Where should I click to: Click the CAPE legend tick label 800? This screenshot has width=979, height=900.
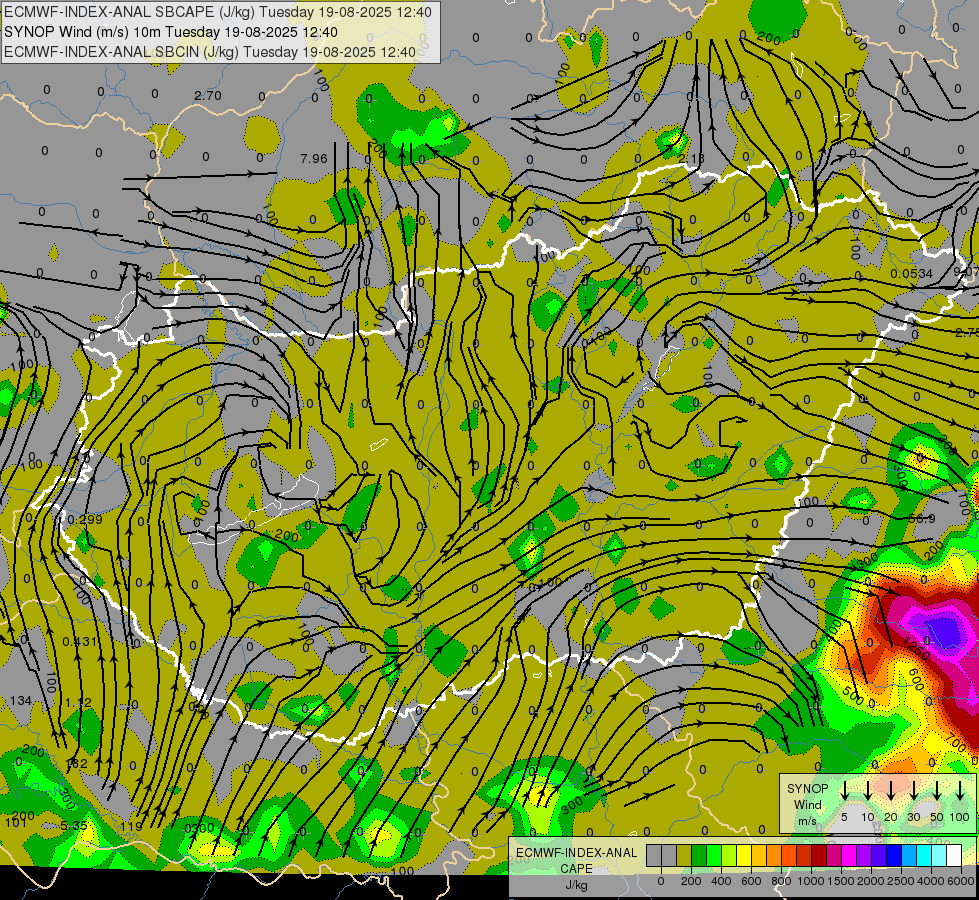point(781,881)
